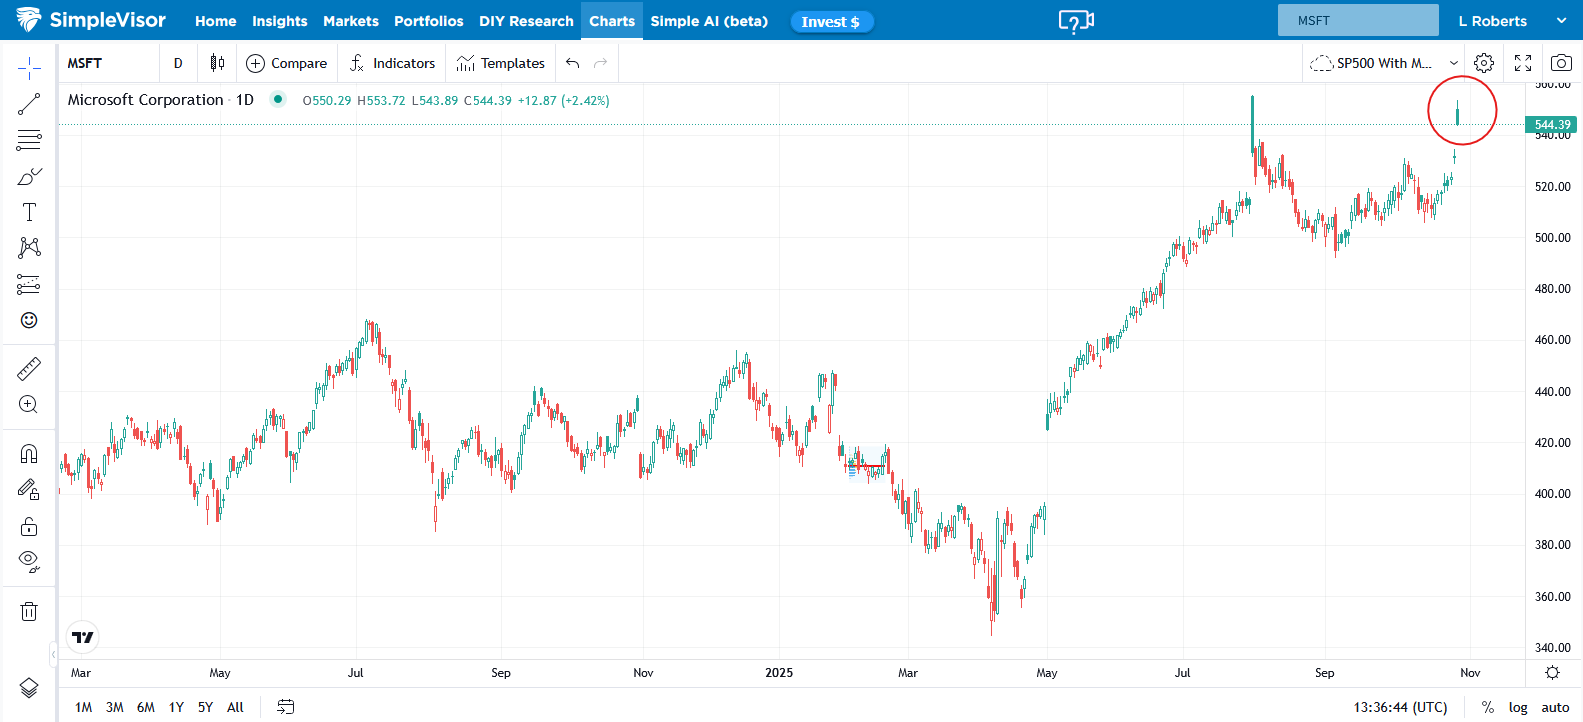Select the trend line drawing tool
Screen dimensions: 1583x722
29,104
